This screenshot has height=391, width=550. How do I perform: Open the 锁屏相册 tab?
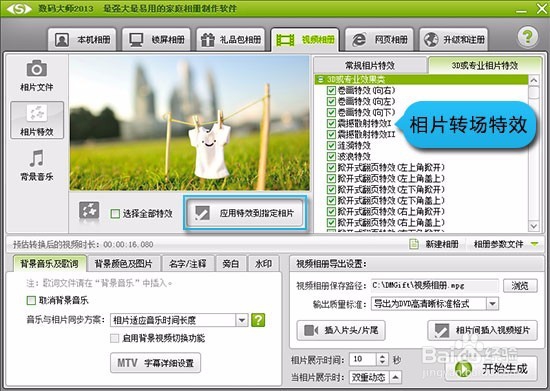(x=156, y=39)
